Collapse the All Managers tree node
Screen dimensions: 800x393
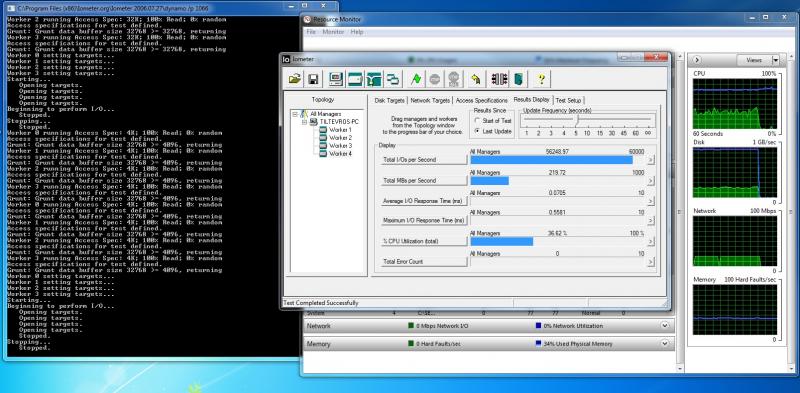tap(295, 114)
